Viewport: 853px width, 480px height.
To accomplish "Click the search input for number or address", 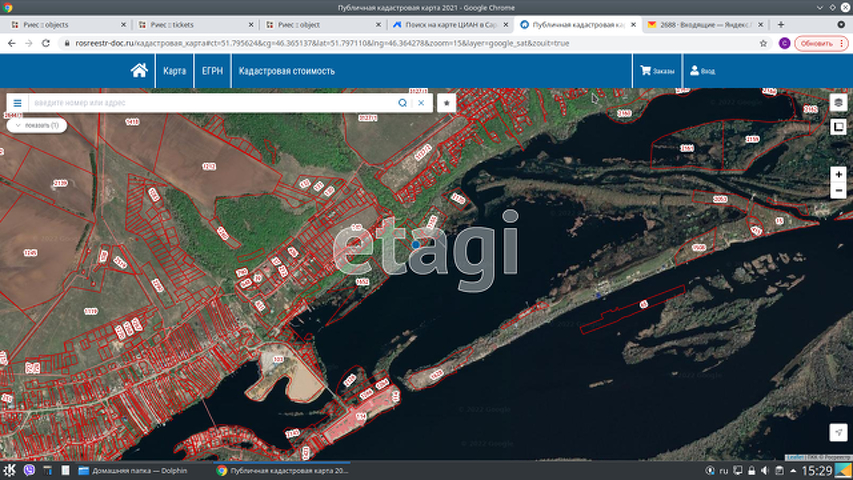I will (x=210, y=102).
